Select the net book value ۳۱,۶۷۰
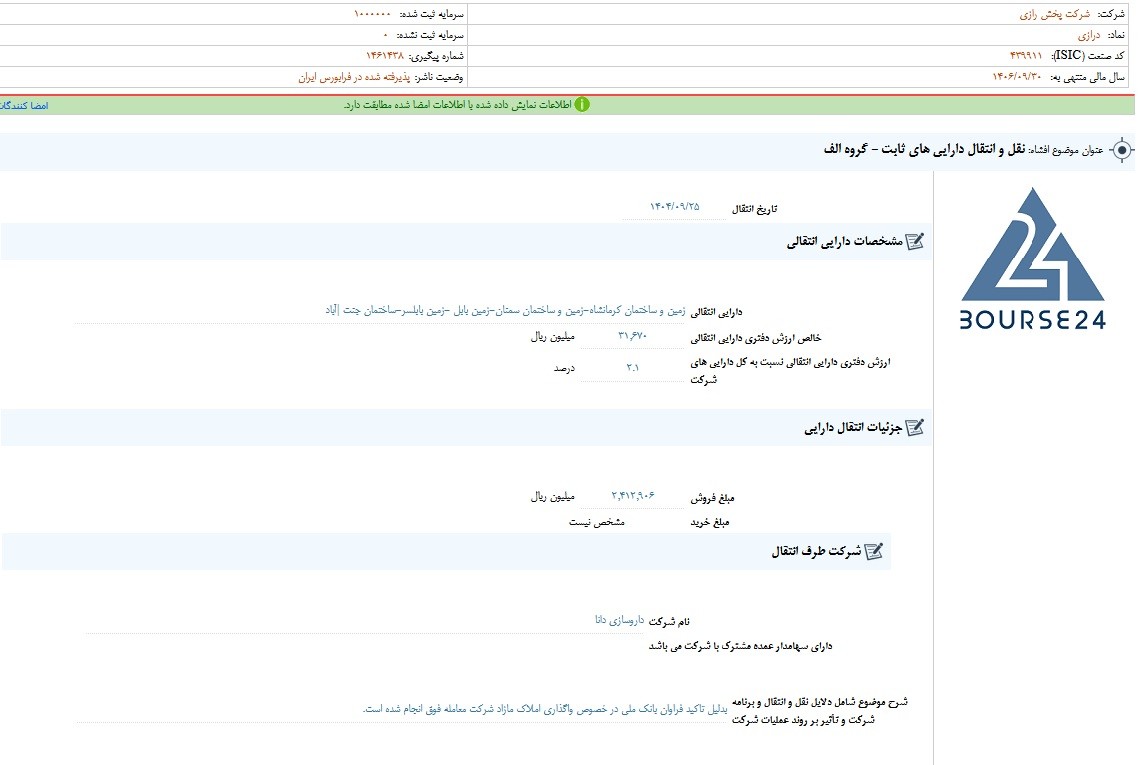The width and height of the screenshot is (1138, 765). [632, 335]
